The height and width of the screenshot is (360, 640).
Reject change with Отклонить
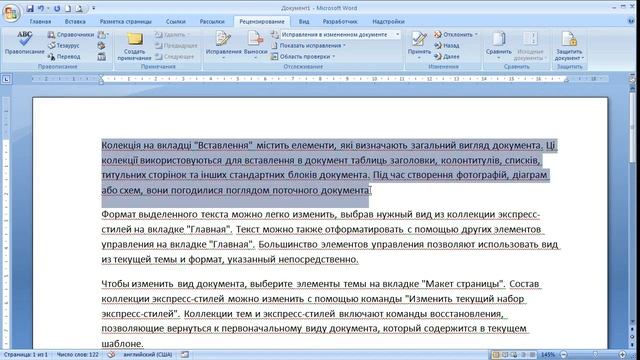pos(453,35)
